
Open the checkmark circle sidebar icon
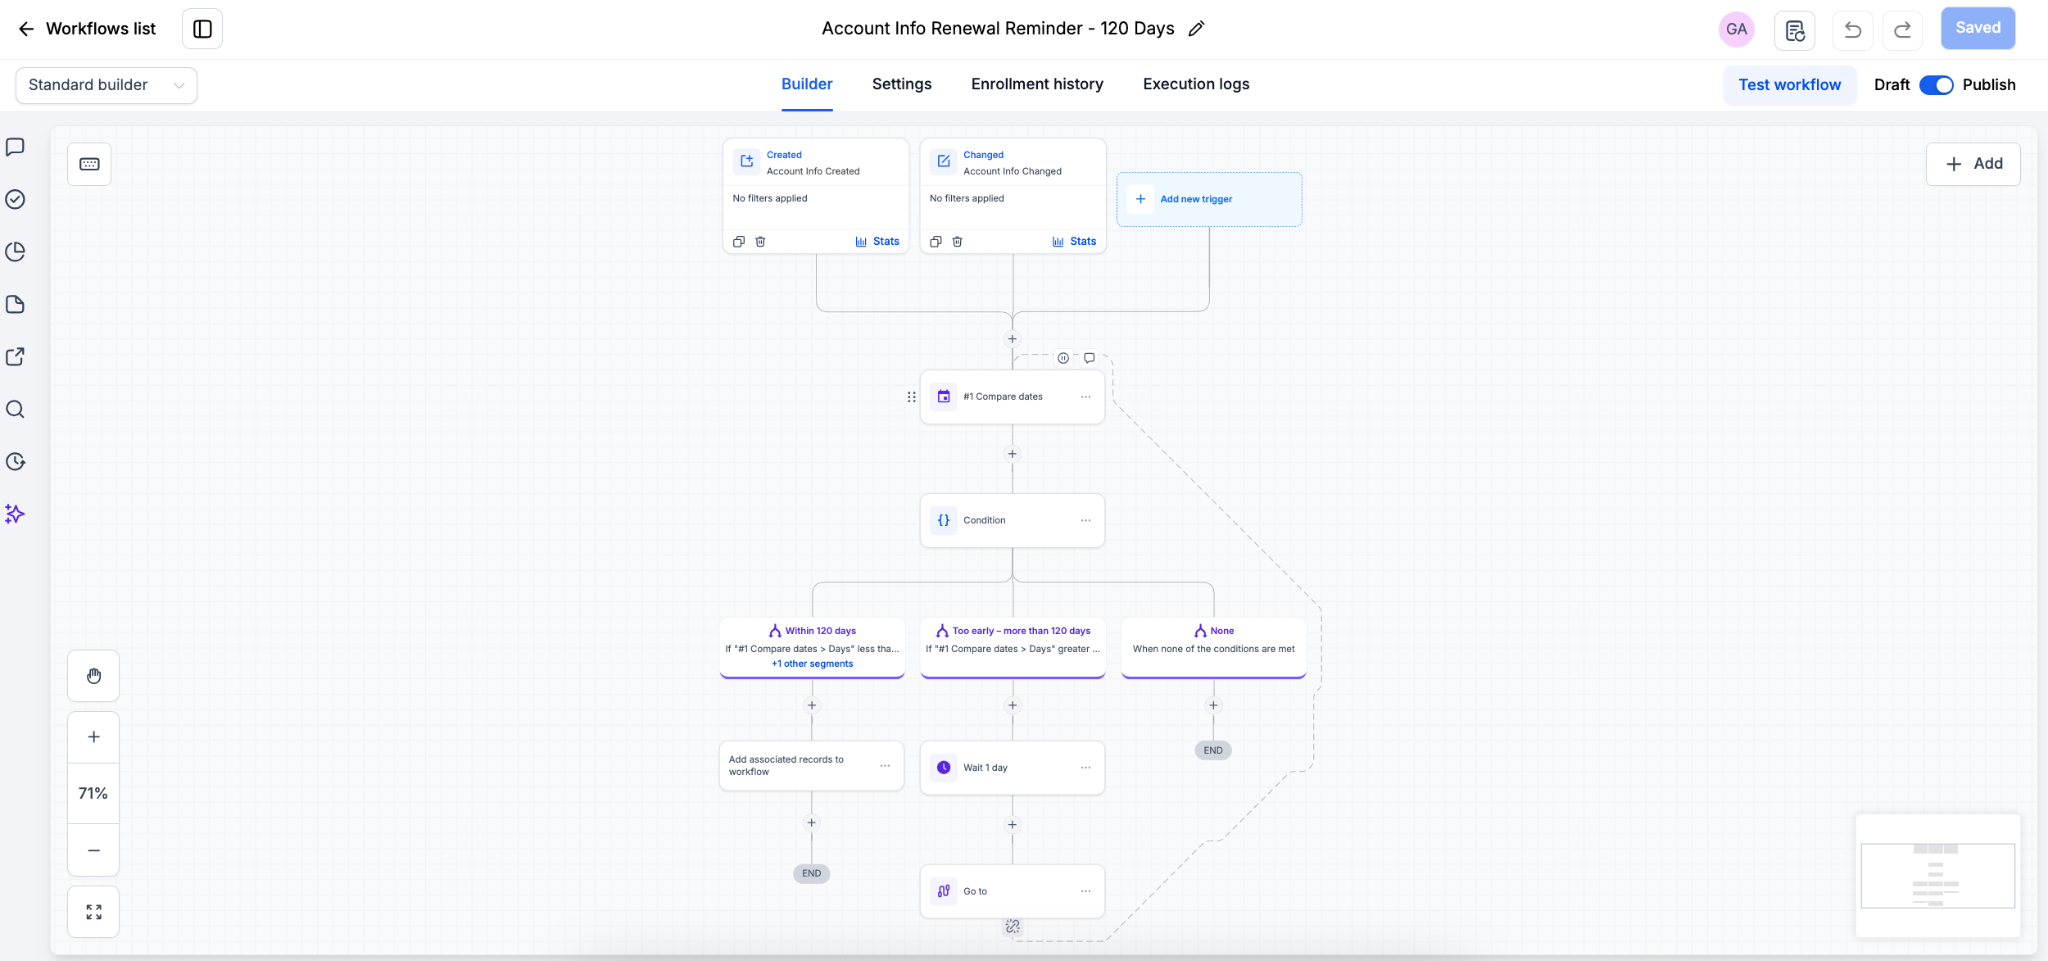[x=15, y=199]
